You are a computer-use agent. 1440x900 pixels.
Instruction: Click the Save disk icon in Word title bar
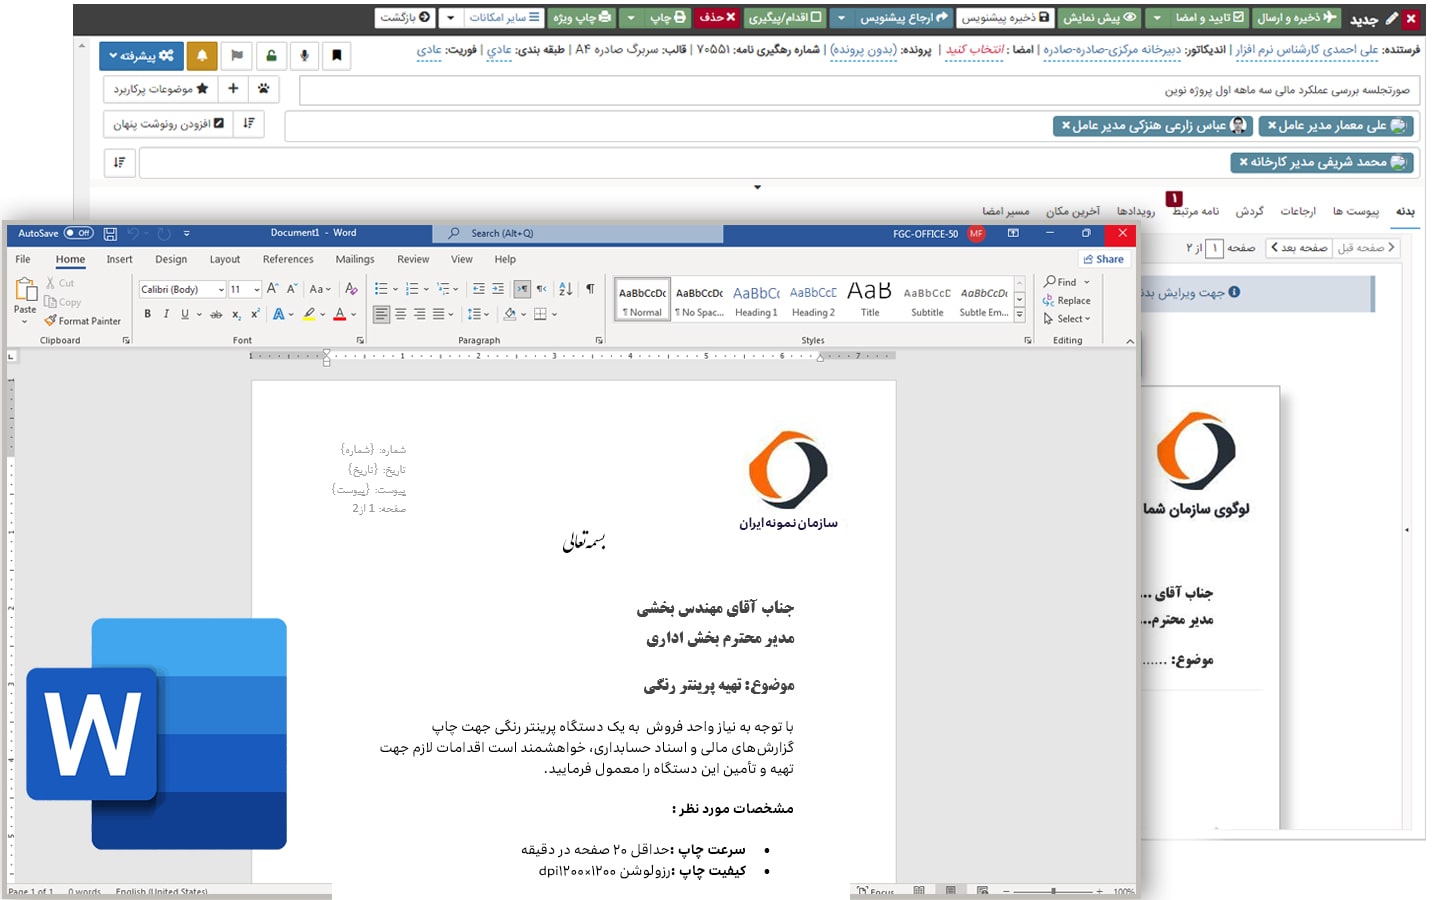click(x=110, y=234)
